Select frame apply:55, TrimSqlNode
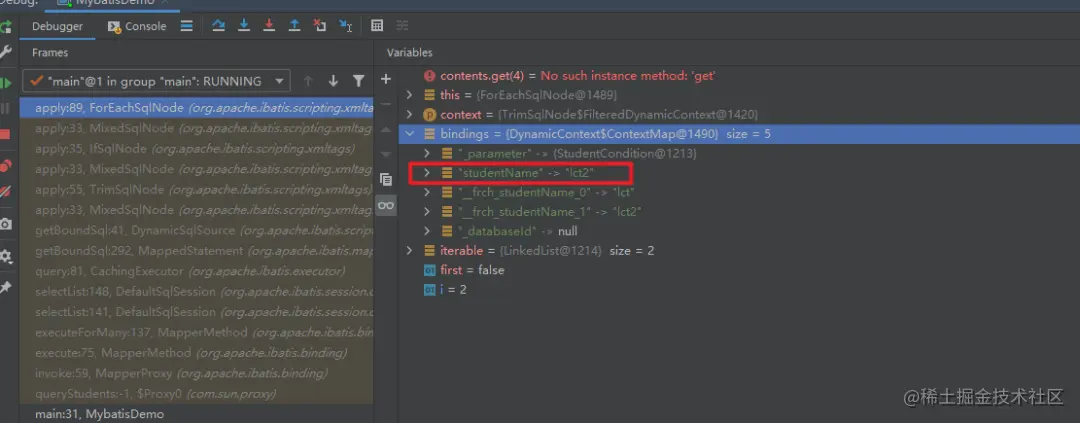 (x=196, y=189)
